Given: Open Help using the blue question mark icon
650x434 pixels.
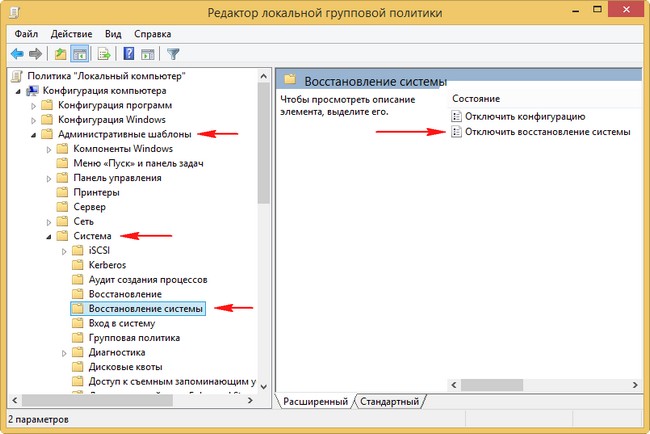Looking at the screenshot, I should (x=128, y=53).
